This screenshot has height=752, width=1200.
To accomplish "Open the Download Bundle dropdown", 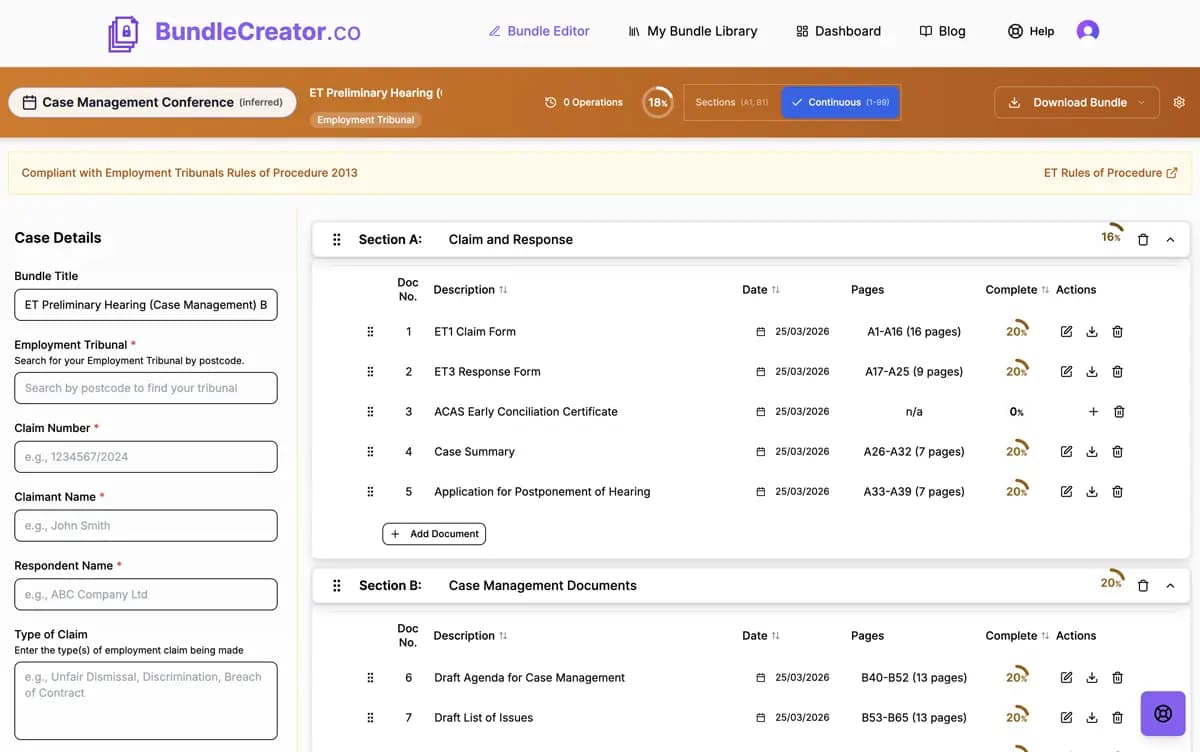I will click(1077, 102).
